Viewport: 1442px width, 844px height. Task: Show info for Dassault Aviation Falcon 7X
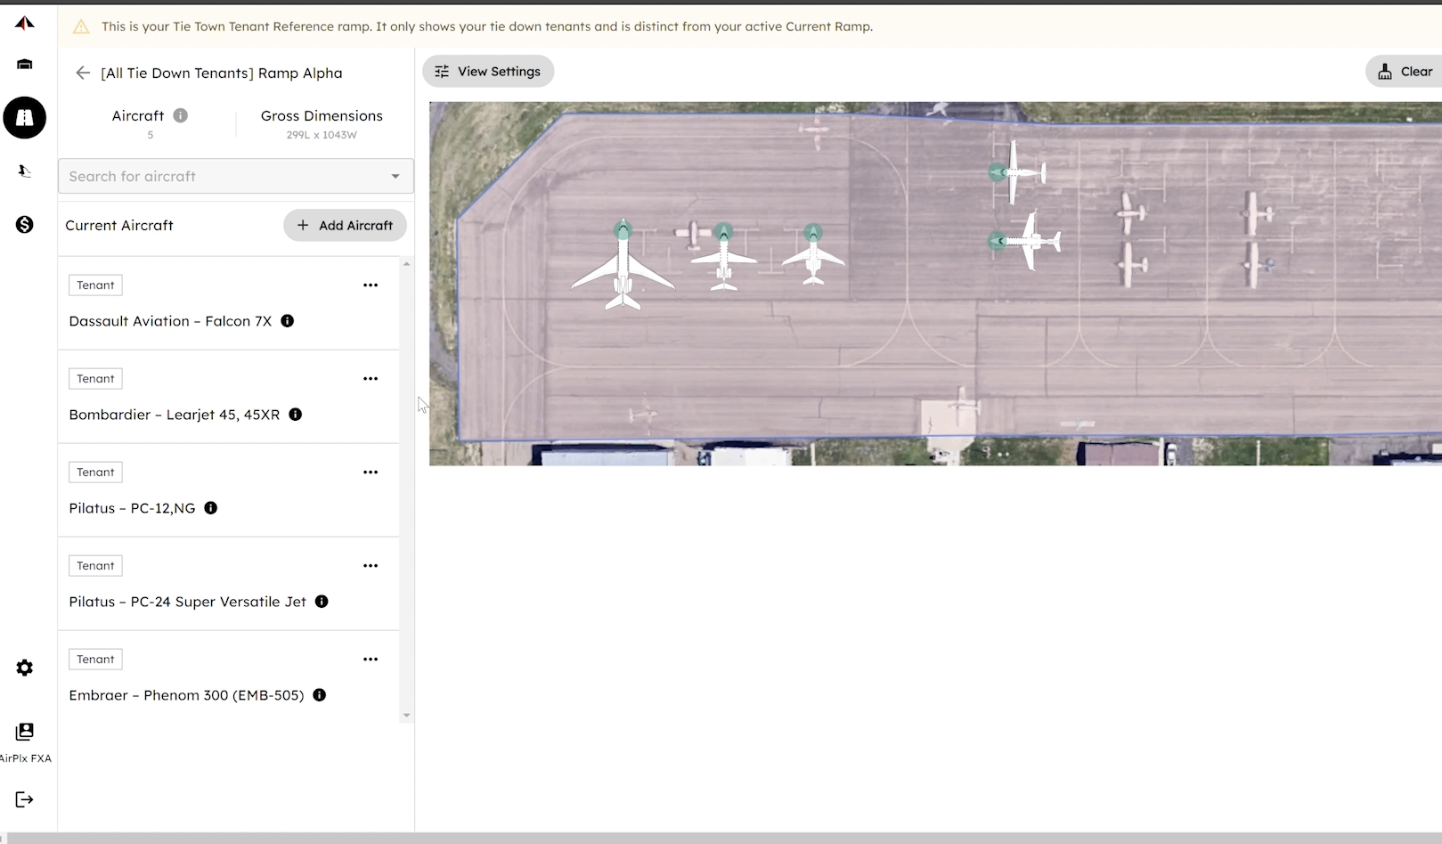pyautogui.click(x=287, y=321)
